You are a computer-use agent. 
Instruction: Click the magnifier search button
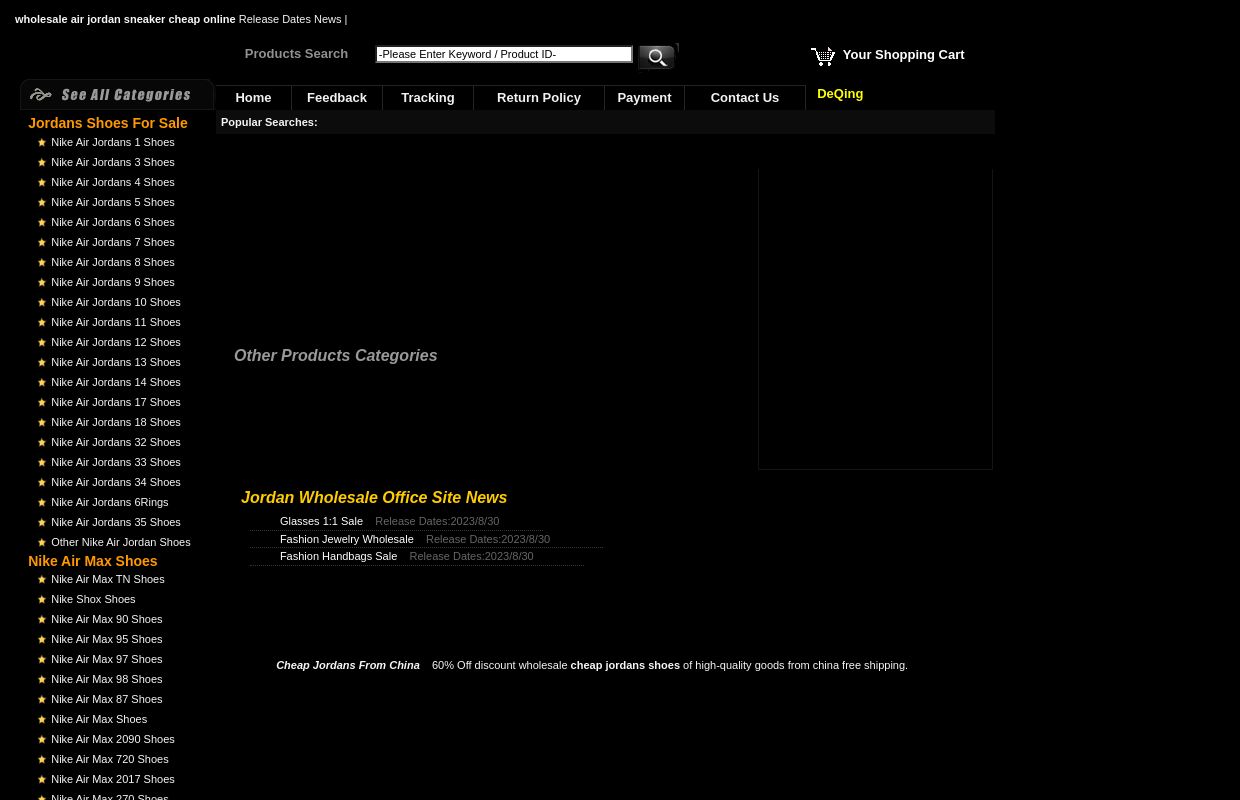657,57
